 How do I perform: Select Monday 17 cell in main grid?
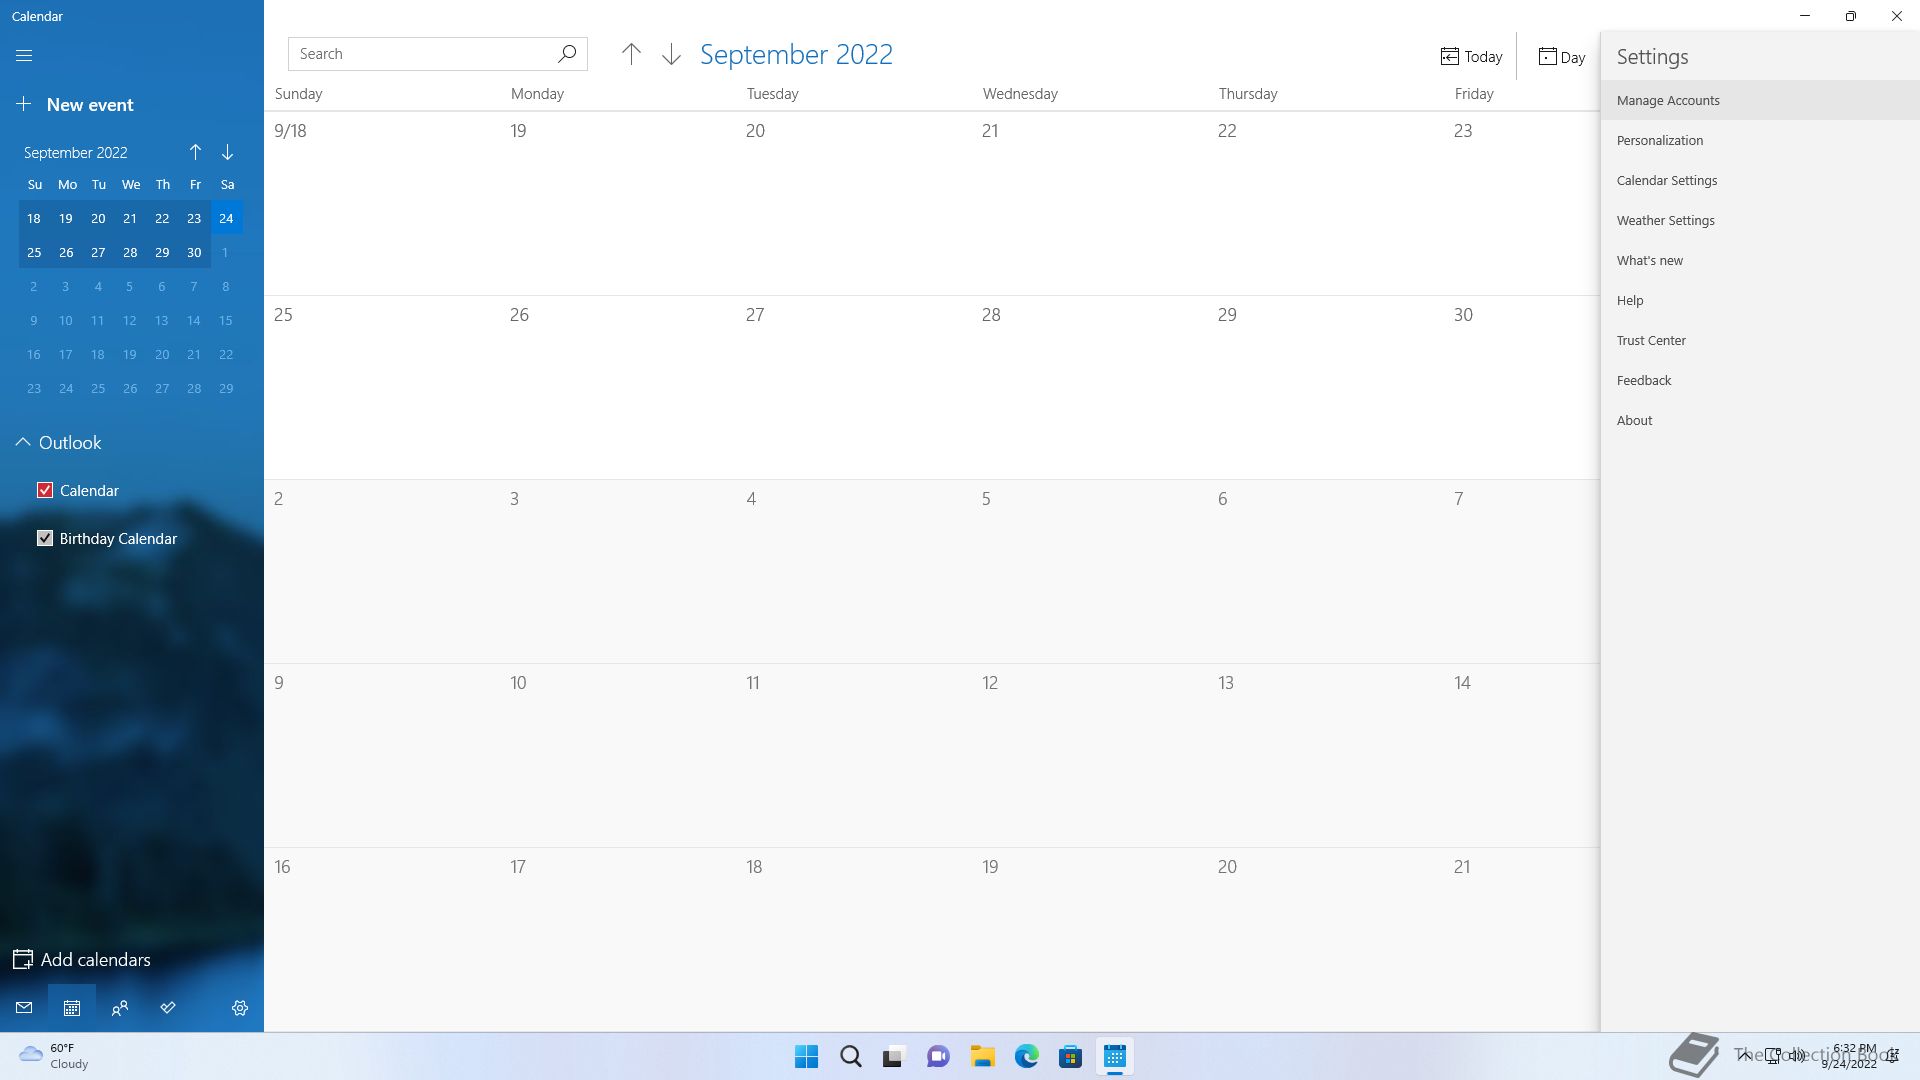618,940
